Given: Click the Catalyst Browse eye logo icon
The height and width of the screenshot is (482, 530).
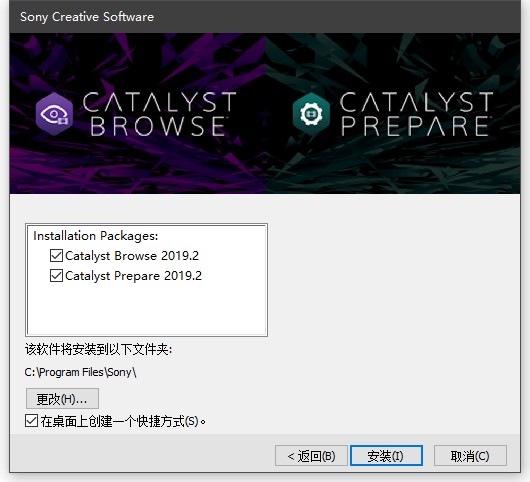Looking at the screenshot, I should point(54,114).
